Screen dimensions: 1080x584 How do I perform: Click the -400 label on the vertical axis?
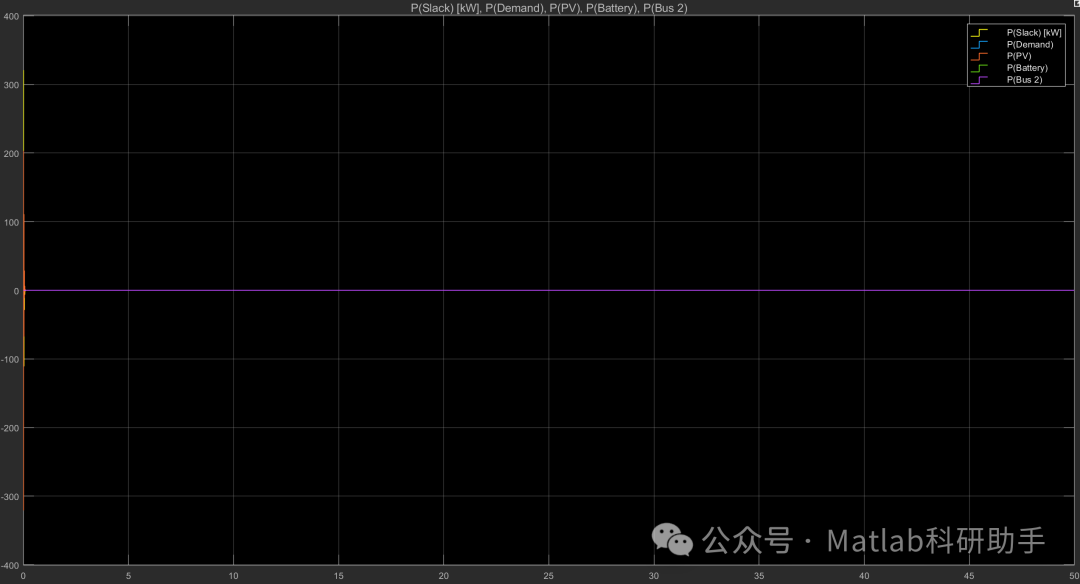click(x=10, y=565)
